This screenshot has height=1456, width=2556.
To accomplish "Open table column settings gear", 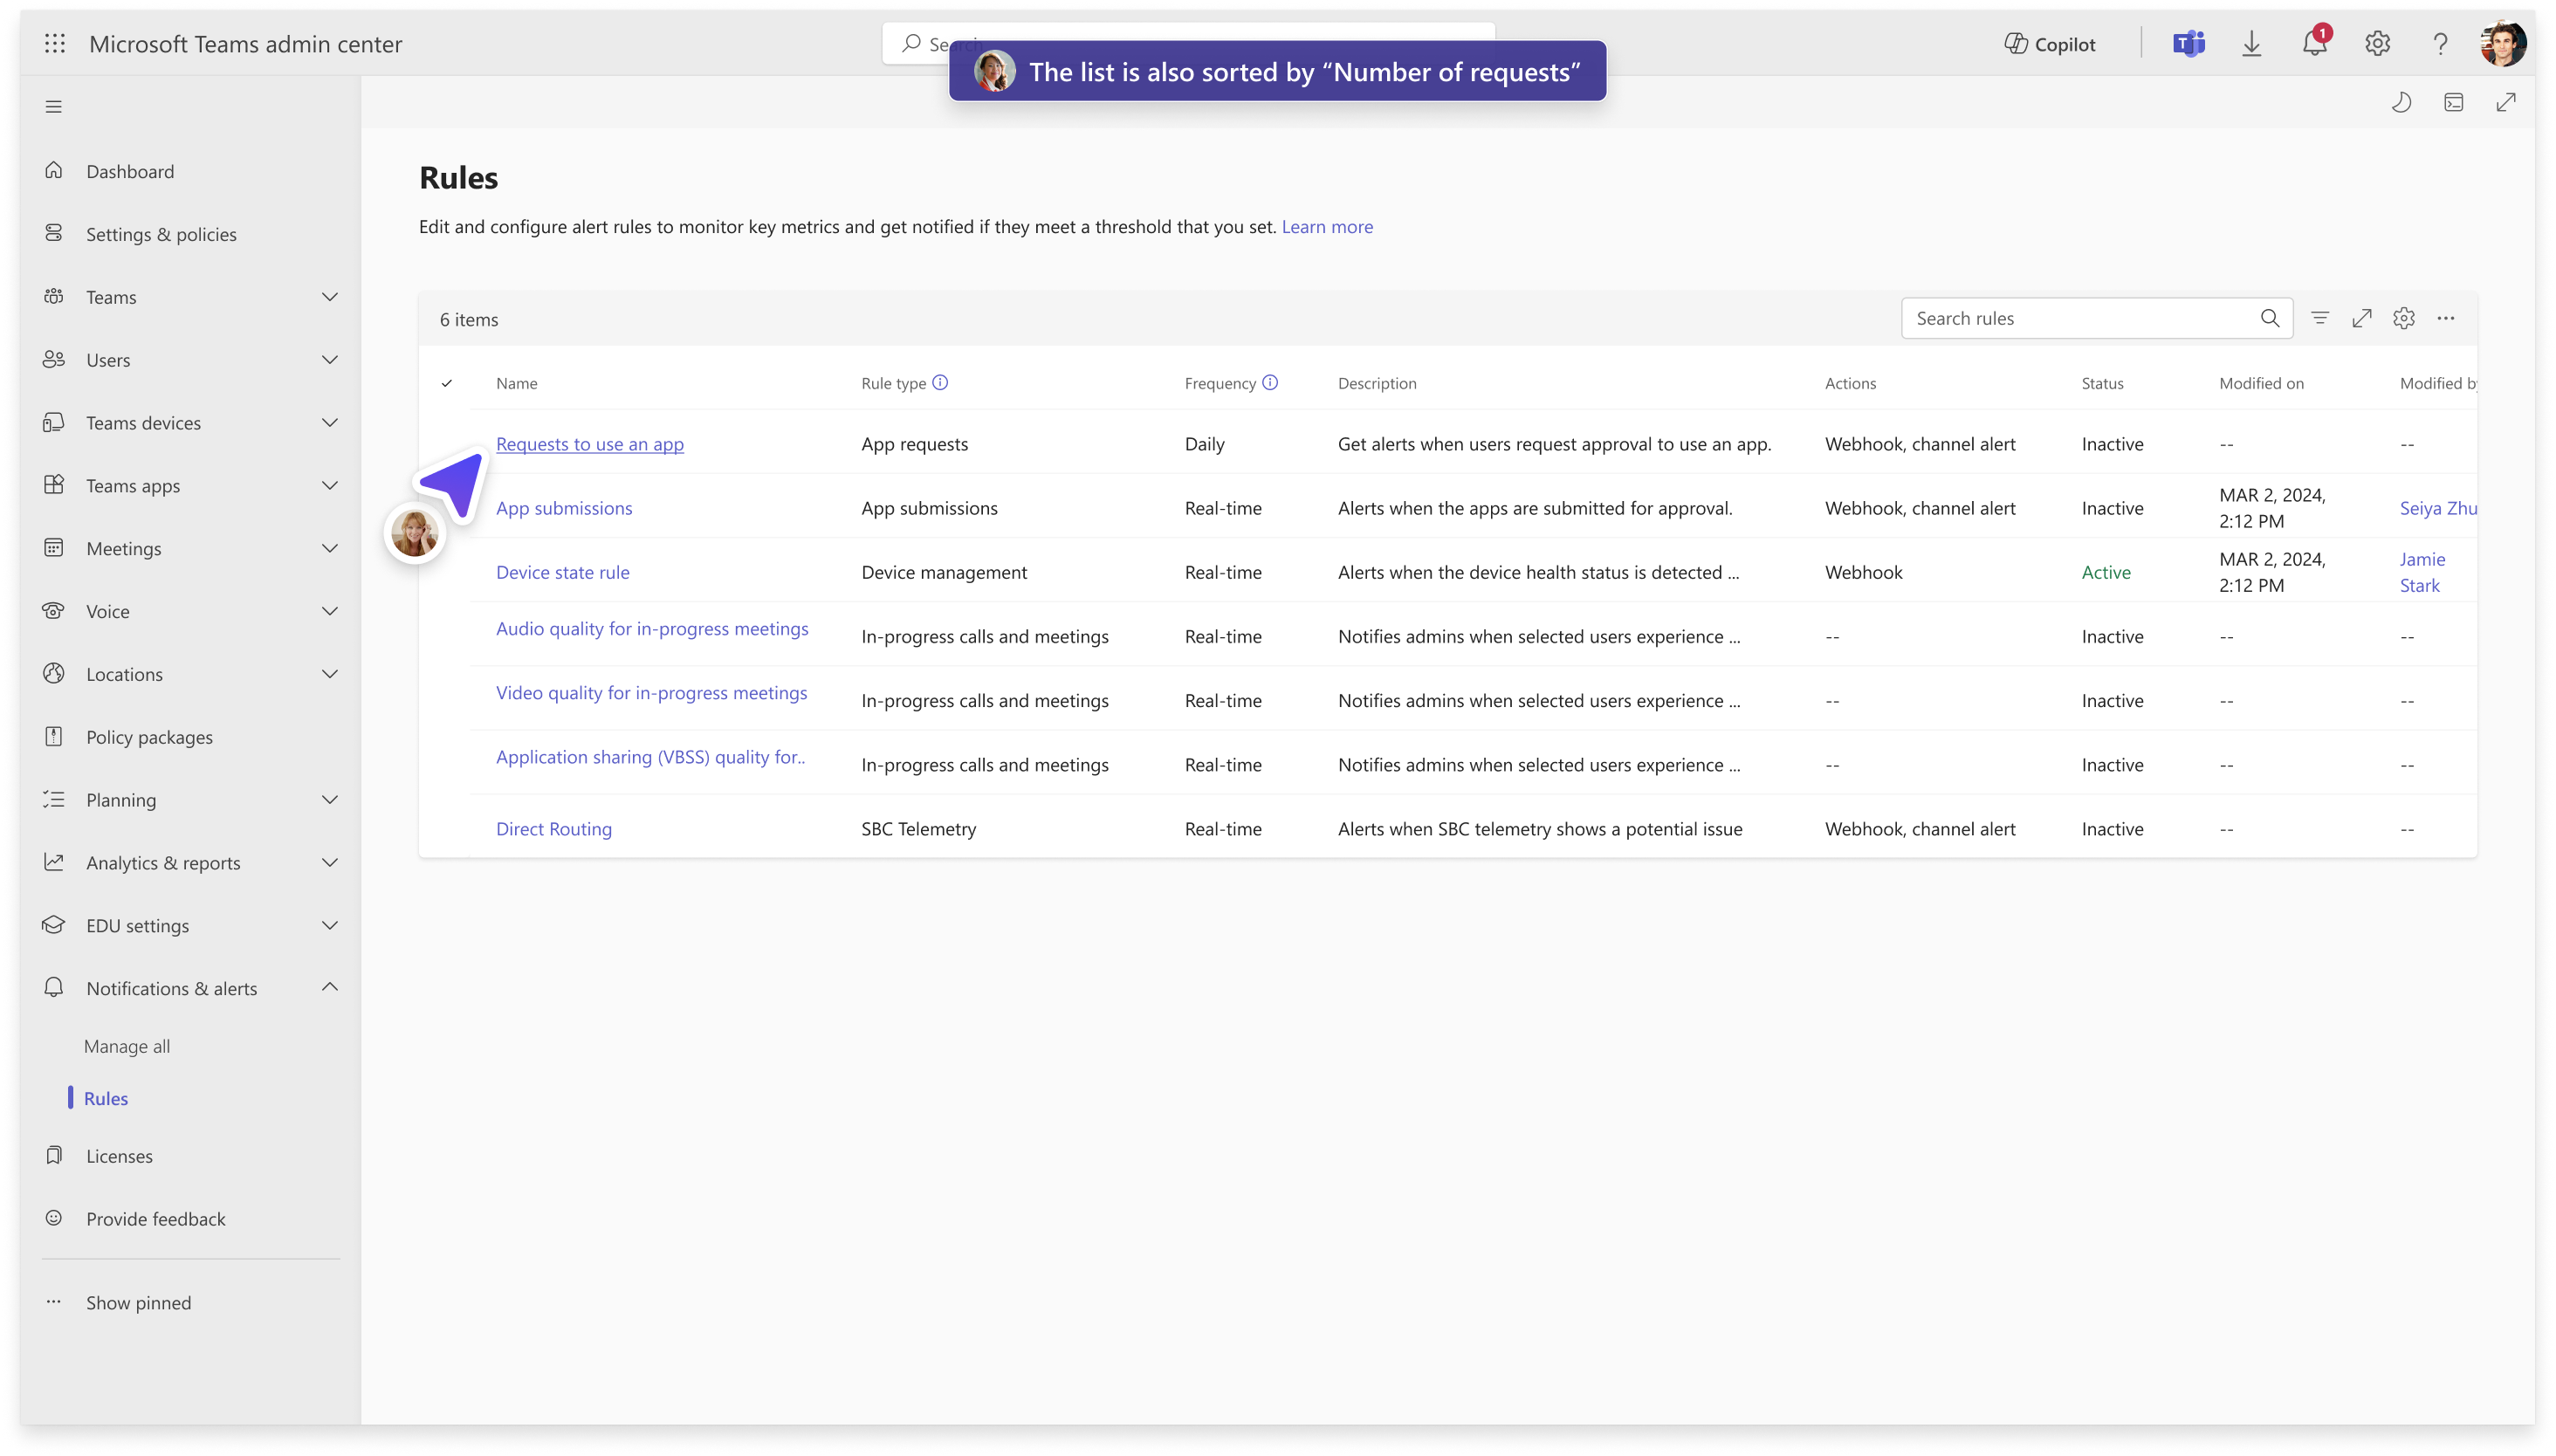I will pyautogui.click(x=2404, y=318).
